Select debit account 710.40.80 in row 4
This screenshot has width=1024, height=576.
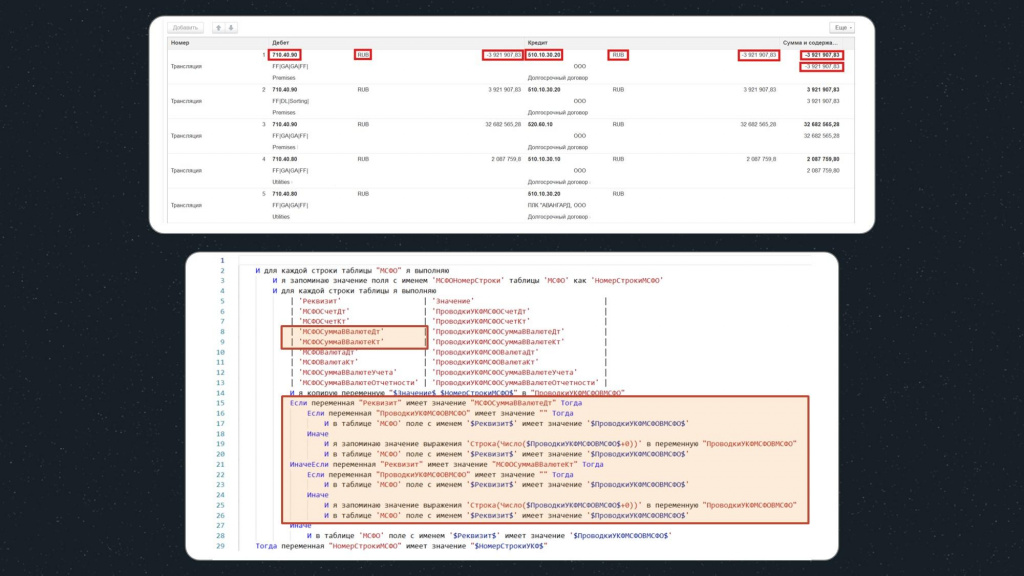click(x=285, y=159)
